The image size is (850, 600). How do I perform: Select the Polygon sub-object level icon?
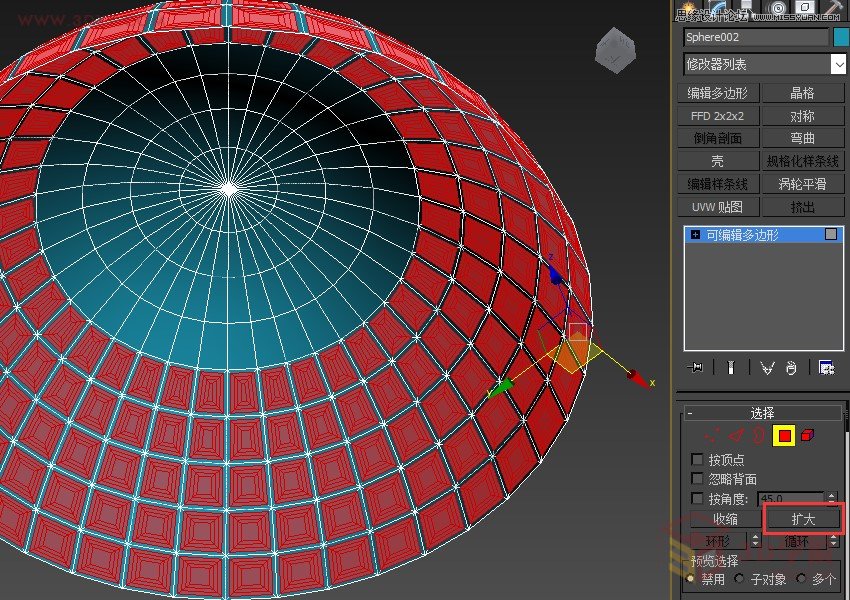pos(784,436)
